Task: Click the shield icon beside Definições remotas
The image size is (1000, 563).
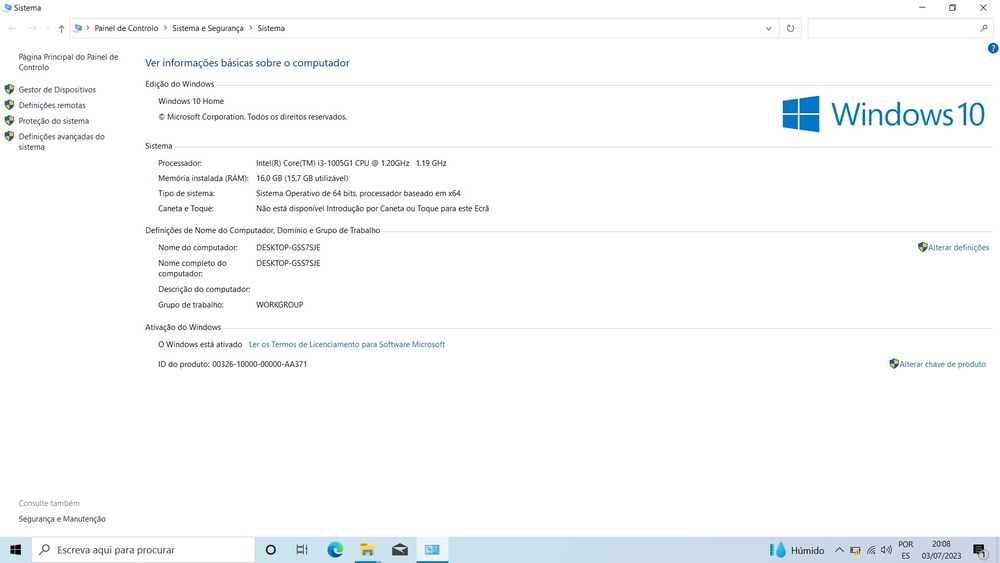Action: [x=9, y=105]
